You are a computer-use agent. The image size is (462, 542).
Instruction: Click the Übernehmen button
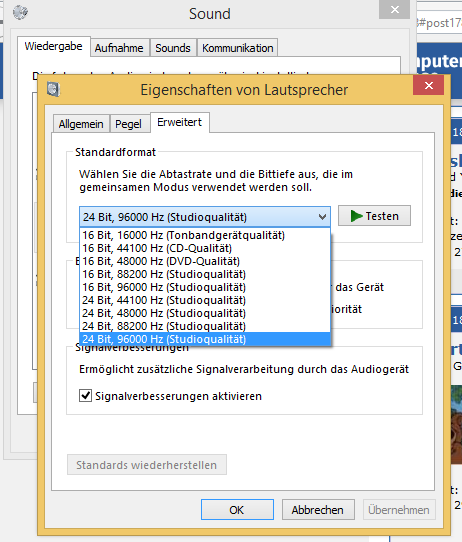[x=399, y=510]
